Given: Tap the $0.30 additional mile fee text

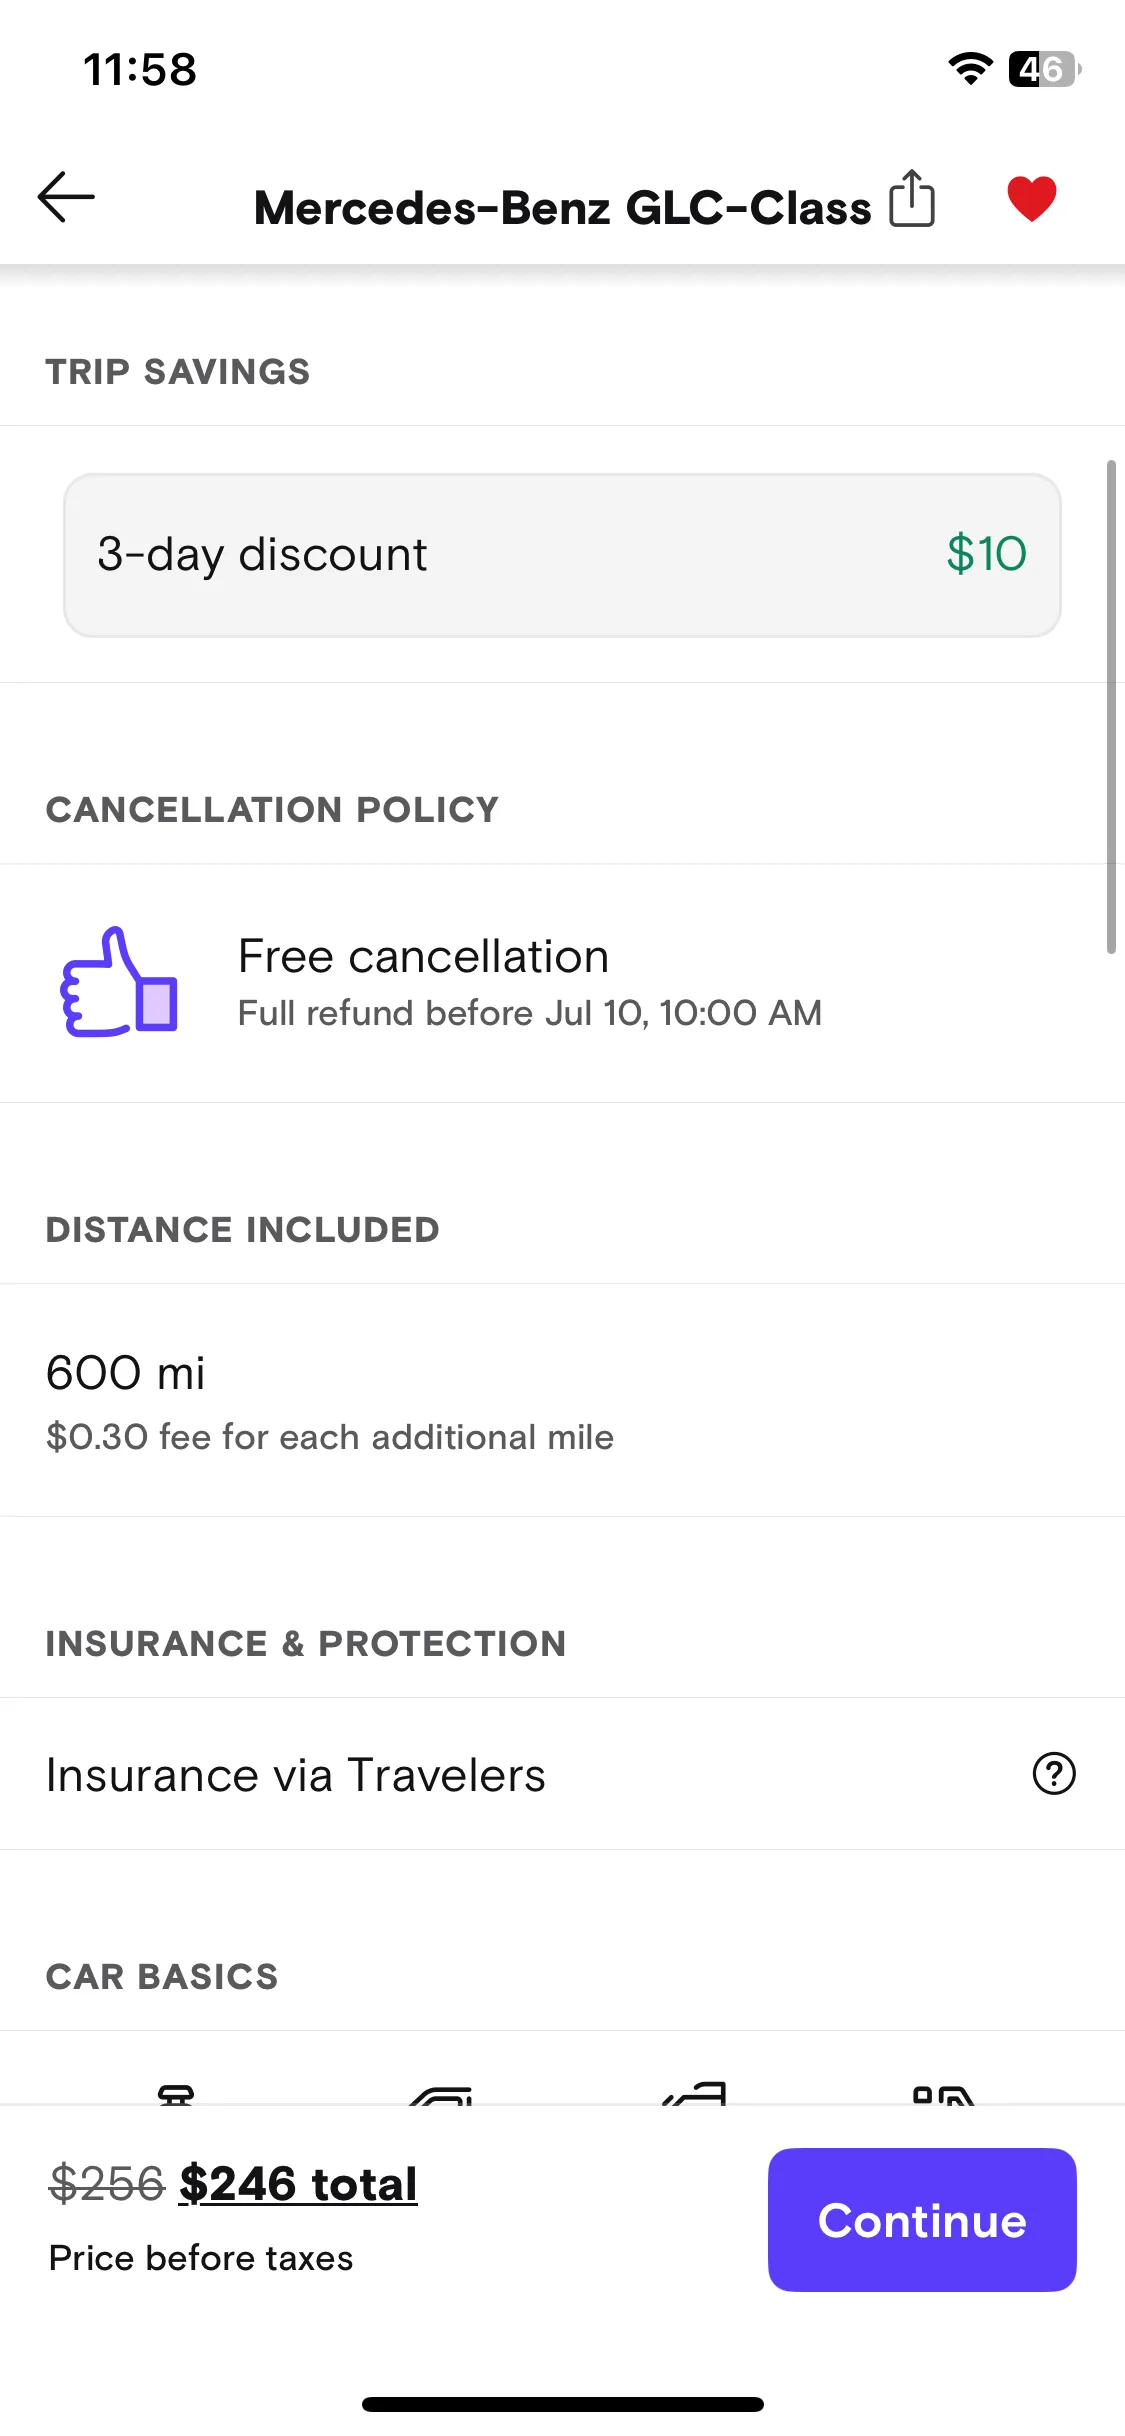Looking at the screenshot, I should coord(330,1437).
